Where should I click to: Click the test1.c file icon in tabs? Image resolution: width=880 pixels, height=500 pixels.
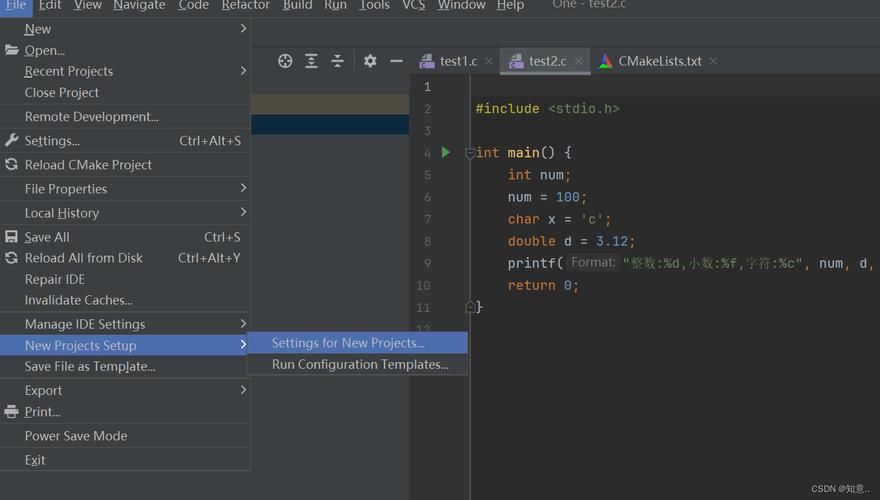(x=427, y=61)
